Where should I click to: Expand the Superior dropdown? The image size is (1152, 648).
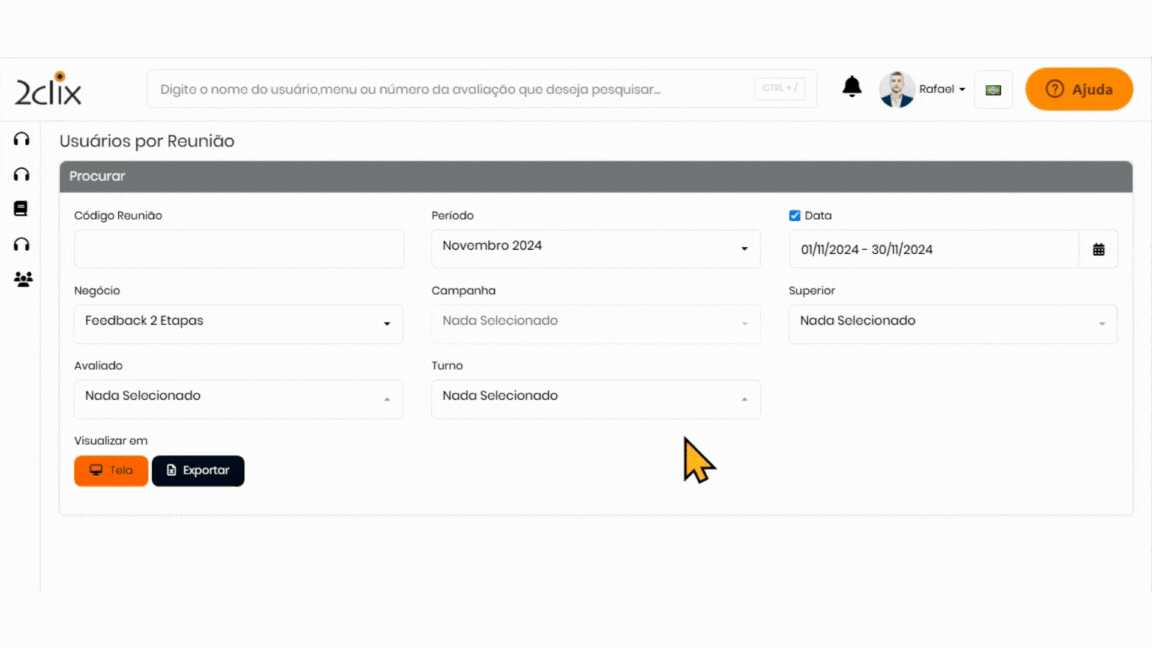pyautogui.click(x=952, y=322)
